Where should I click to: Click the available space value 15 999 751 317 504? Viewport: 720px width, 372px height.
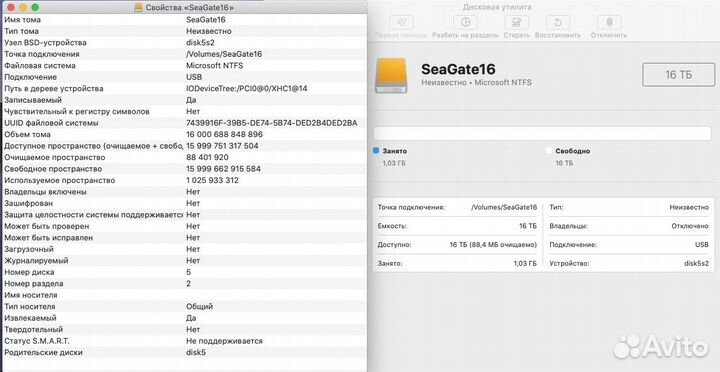tap(222, 146)
